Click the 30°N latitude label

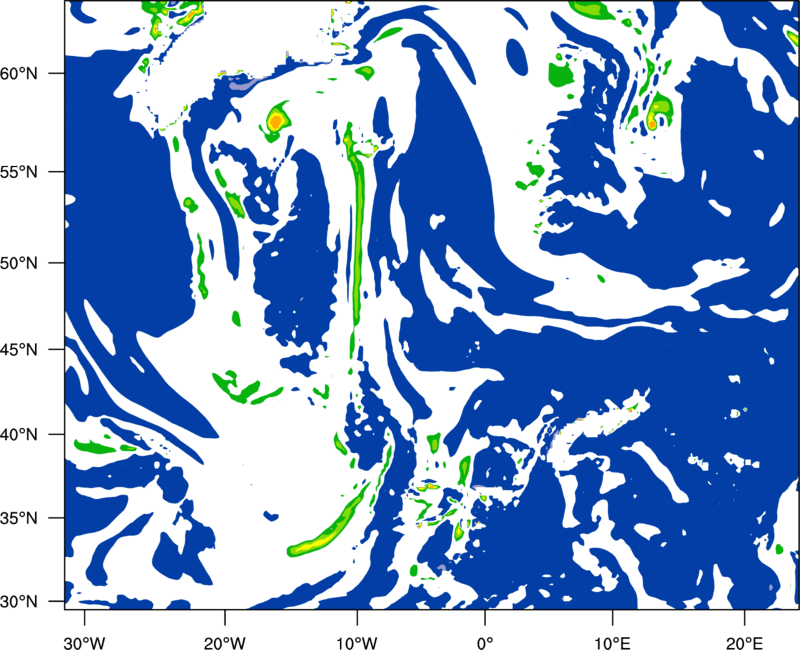click(19, 602)
